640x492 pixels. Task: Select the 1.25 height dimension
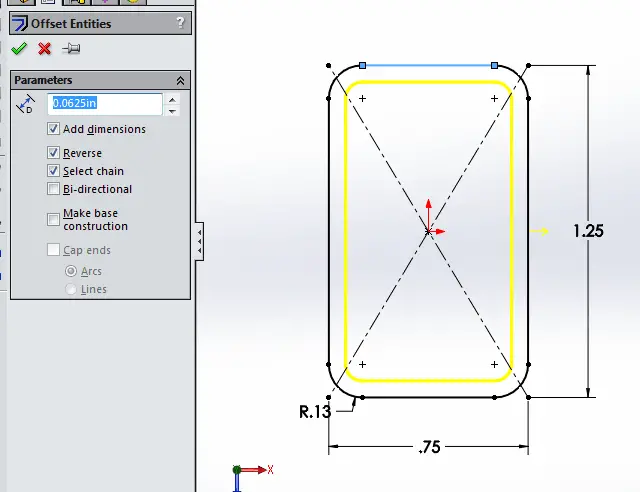point(588,231)
